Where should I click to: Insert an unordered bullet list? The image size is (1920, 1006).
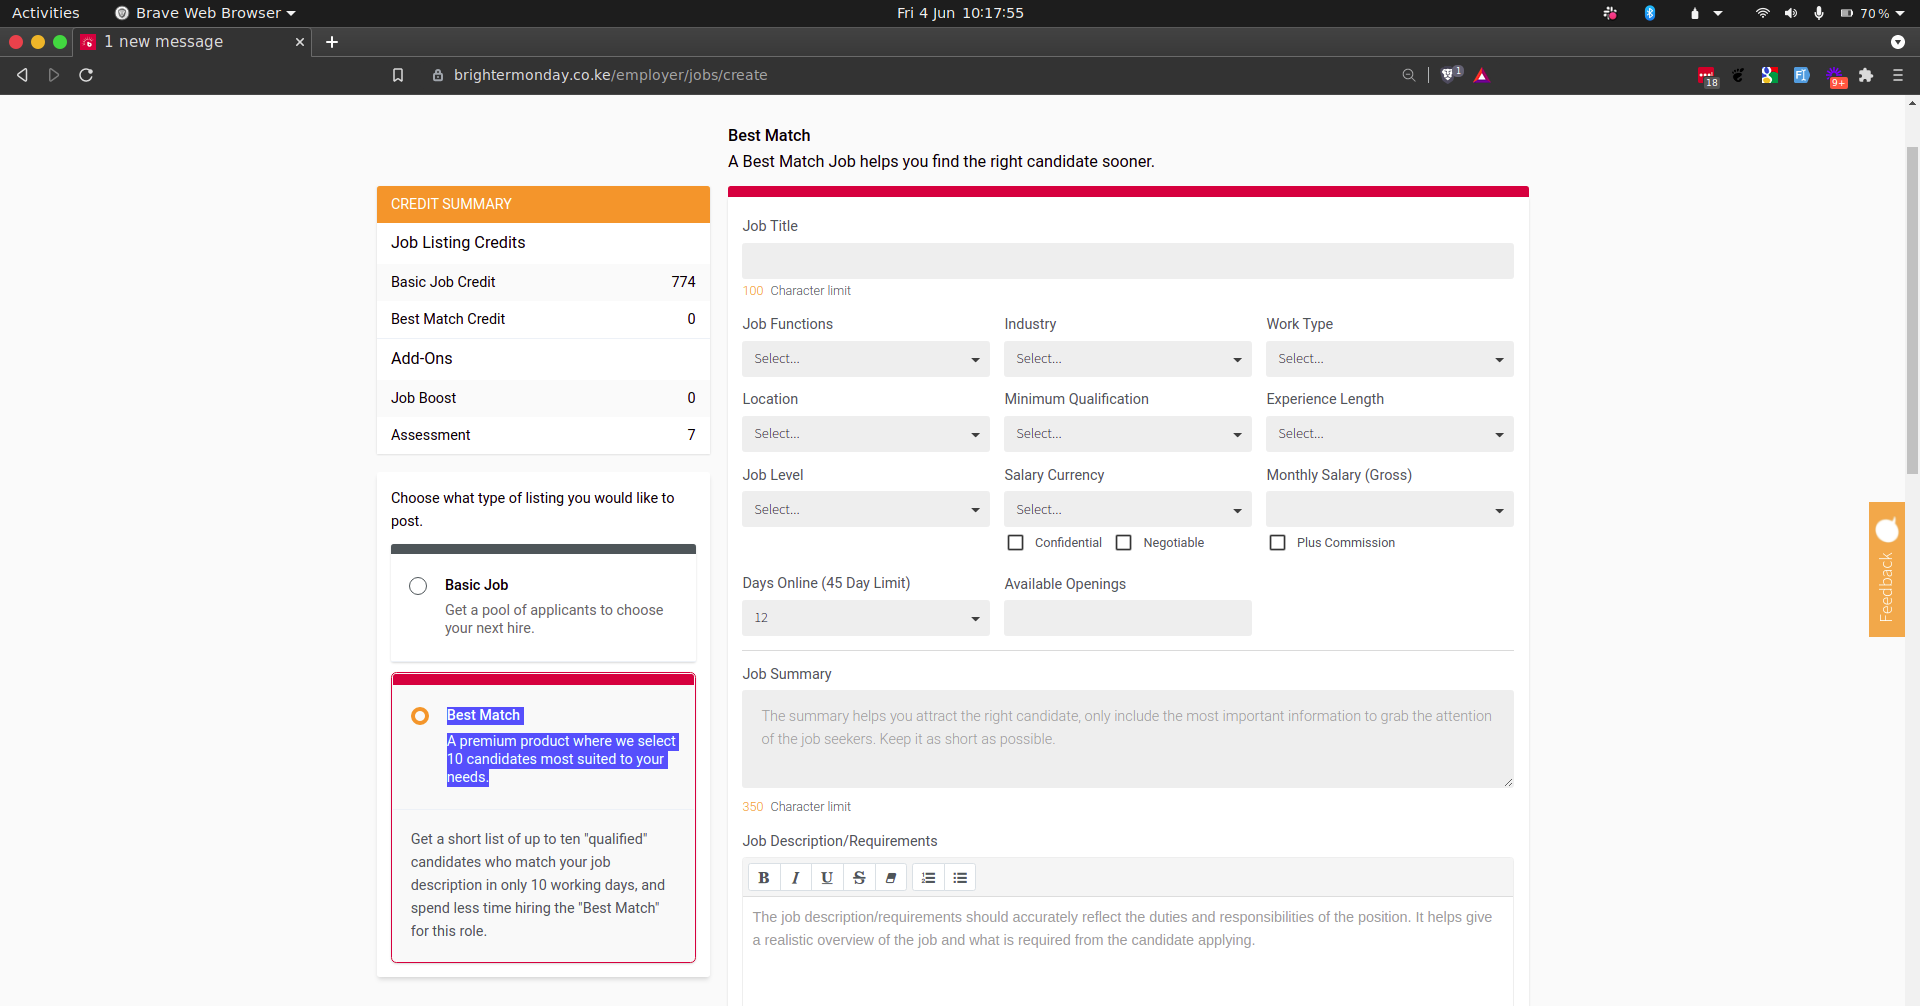pyautogui.click(x=960, y=878)
